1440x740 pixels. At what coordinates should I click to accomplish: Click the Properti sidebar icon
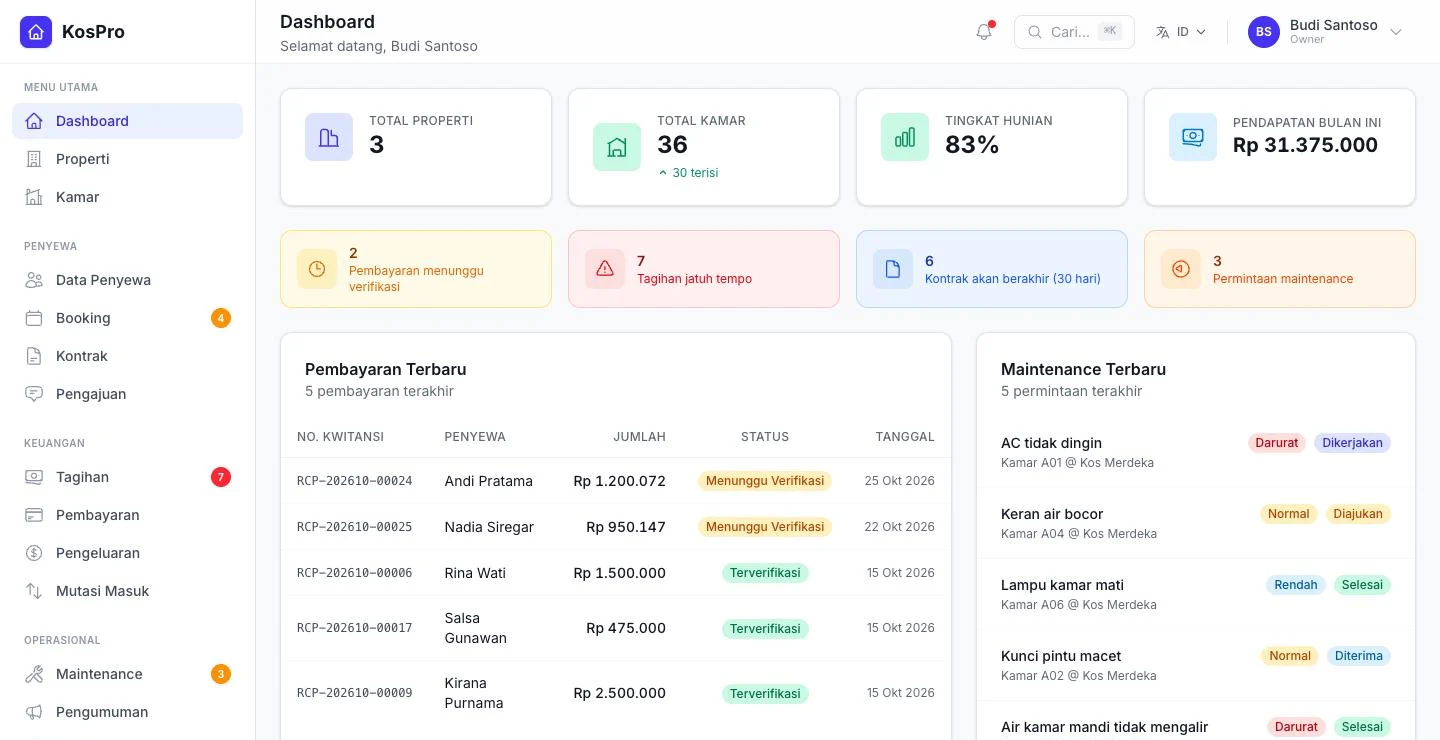click(x=34, y=159)
